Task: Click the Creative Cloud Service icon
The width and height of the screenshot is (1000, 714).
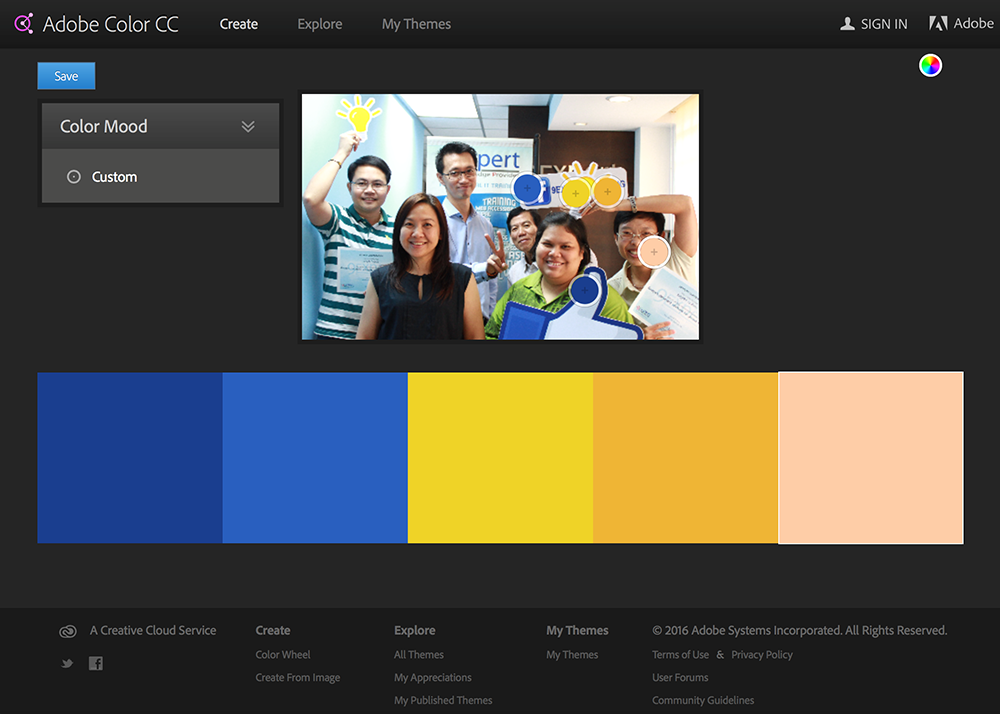Action: [x=67, y=631]
